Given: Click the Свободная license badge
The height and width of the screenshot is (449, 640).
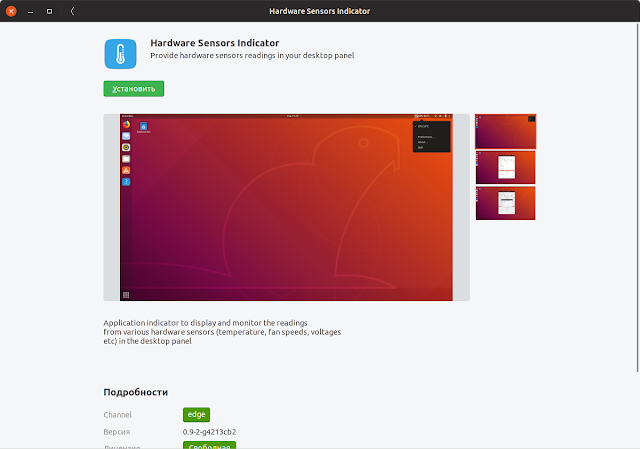Looking at the screenshot, I should tap(209, 445).
